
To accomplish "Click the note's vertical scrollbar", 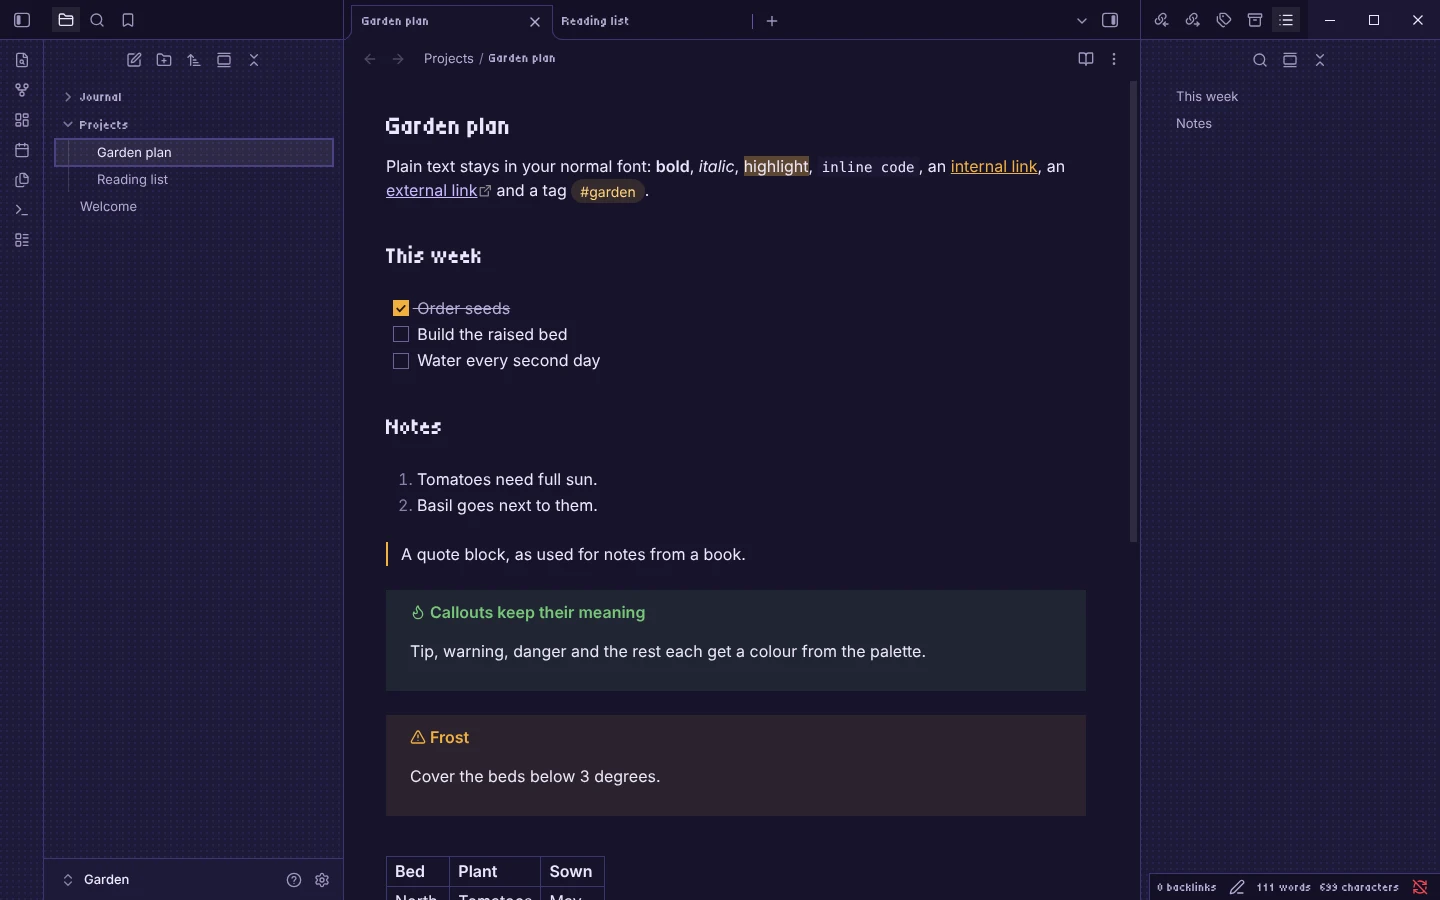I will (x=1134, y=312).
